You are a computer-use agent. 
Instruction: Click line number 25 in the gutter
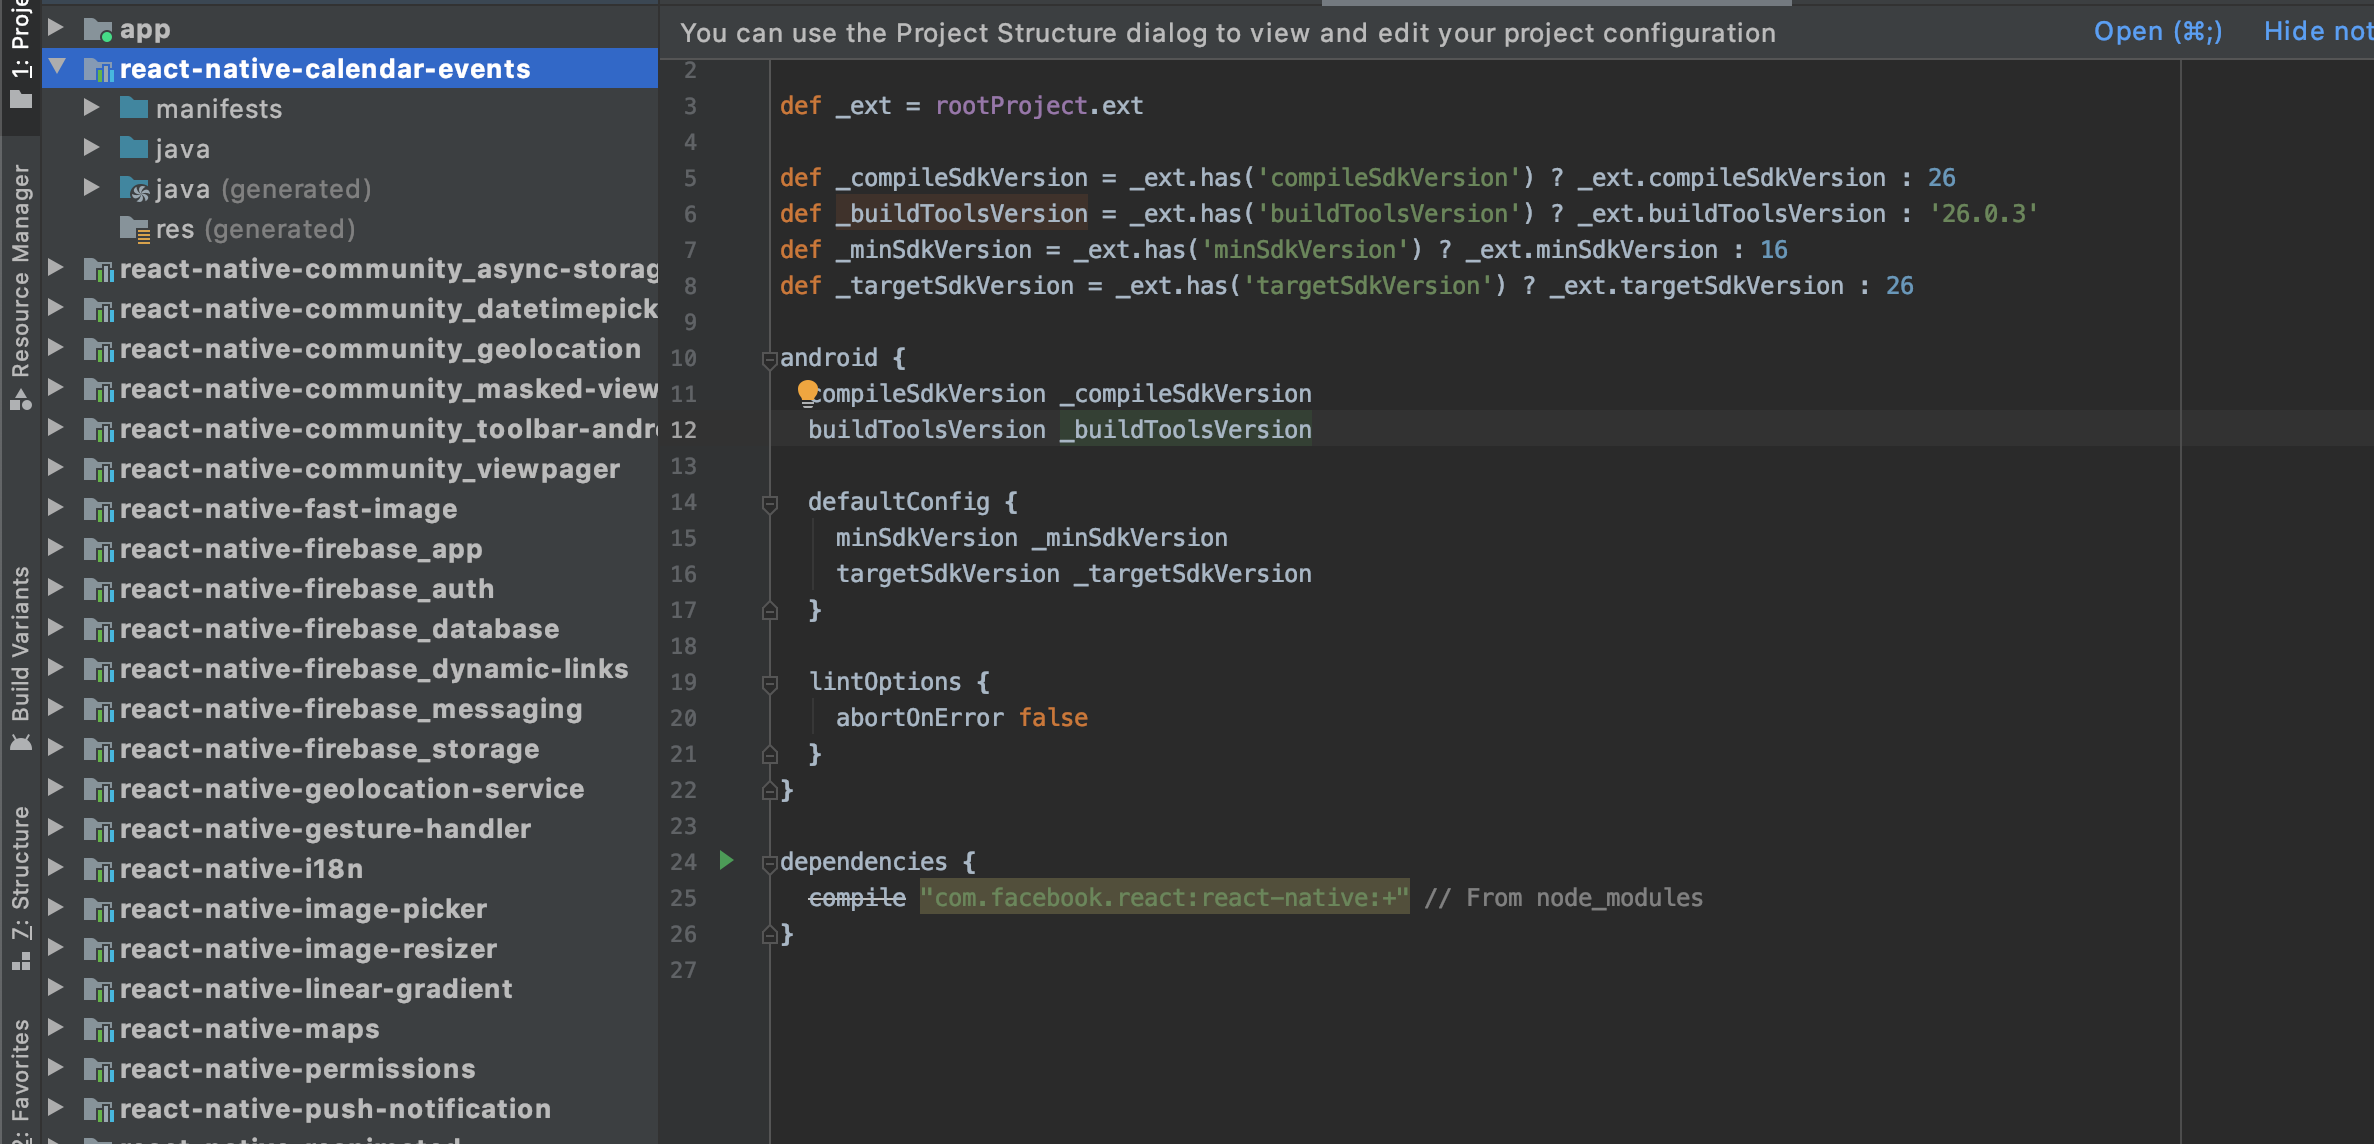pos(684,898)
